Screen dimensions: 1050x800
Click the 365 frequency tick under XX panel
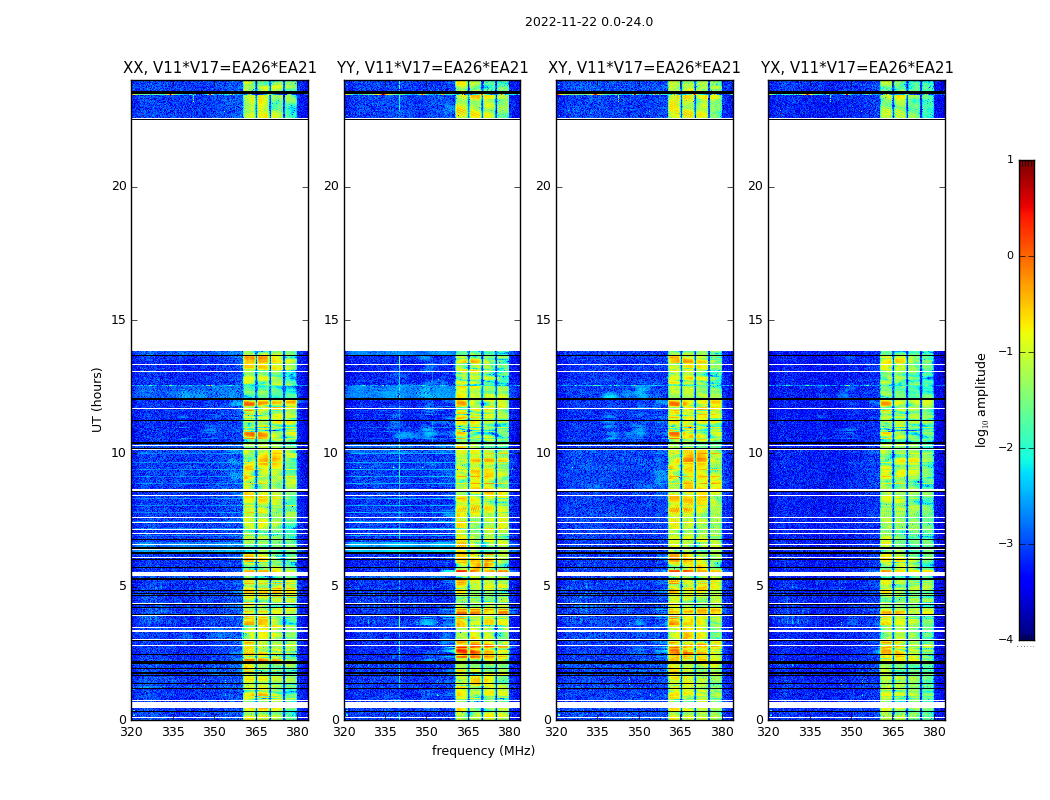click(x=256, y=732)
